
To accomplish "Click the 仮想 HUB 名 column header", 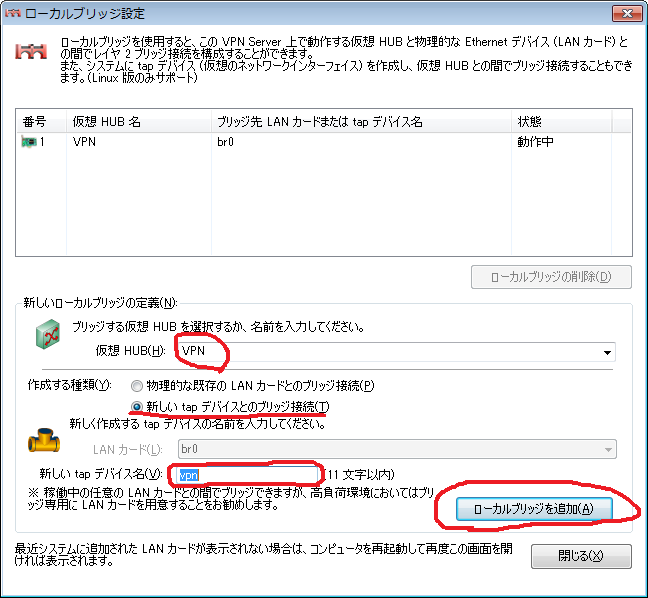I will point(139,122).
